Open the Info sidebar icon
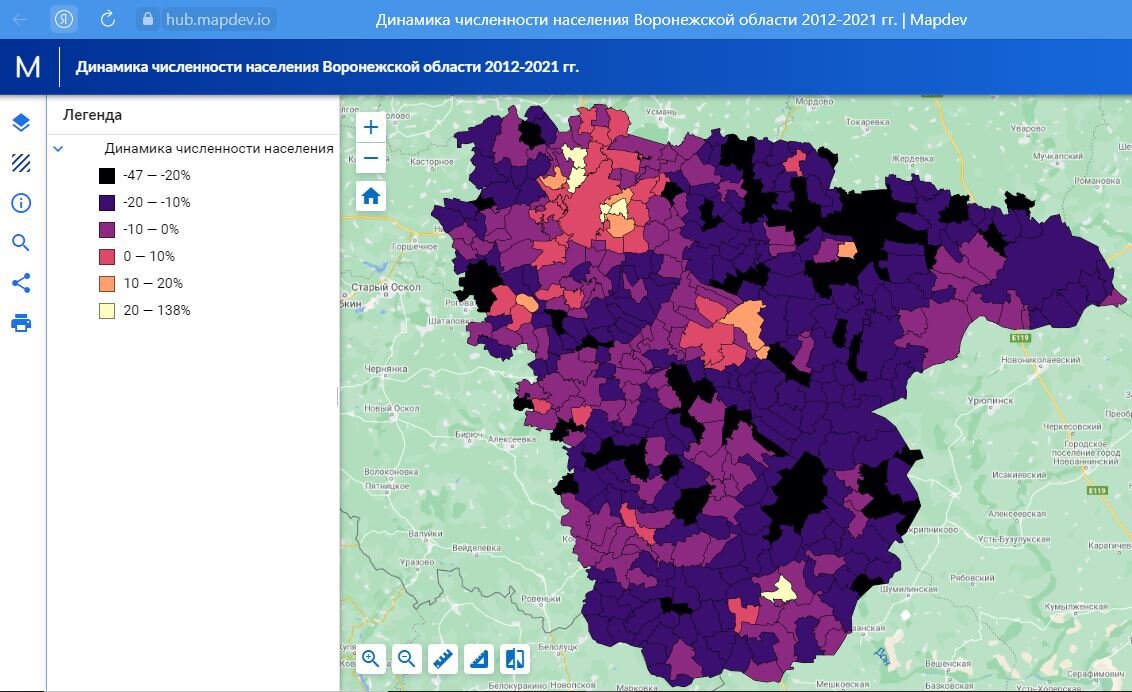The width and height of the screenshot is (1132, 692). pyautogui.click(x=21, y=203)
